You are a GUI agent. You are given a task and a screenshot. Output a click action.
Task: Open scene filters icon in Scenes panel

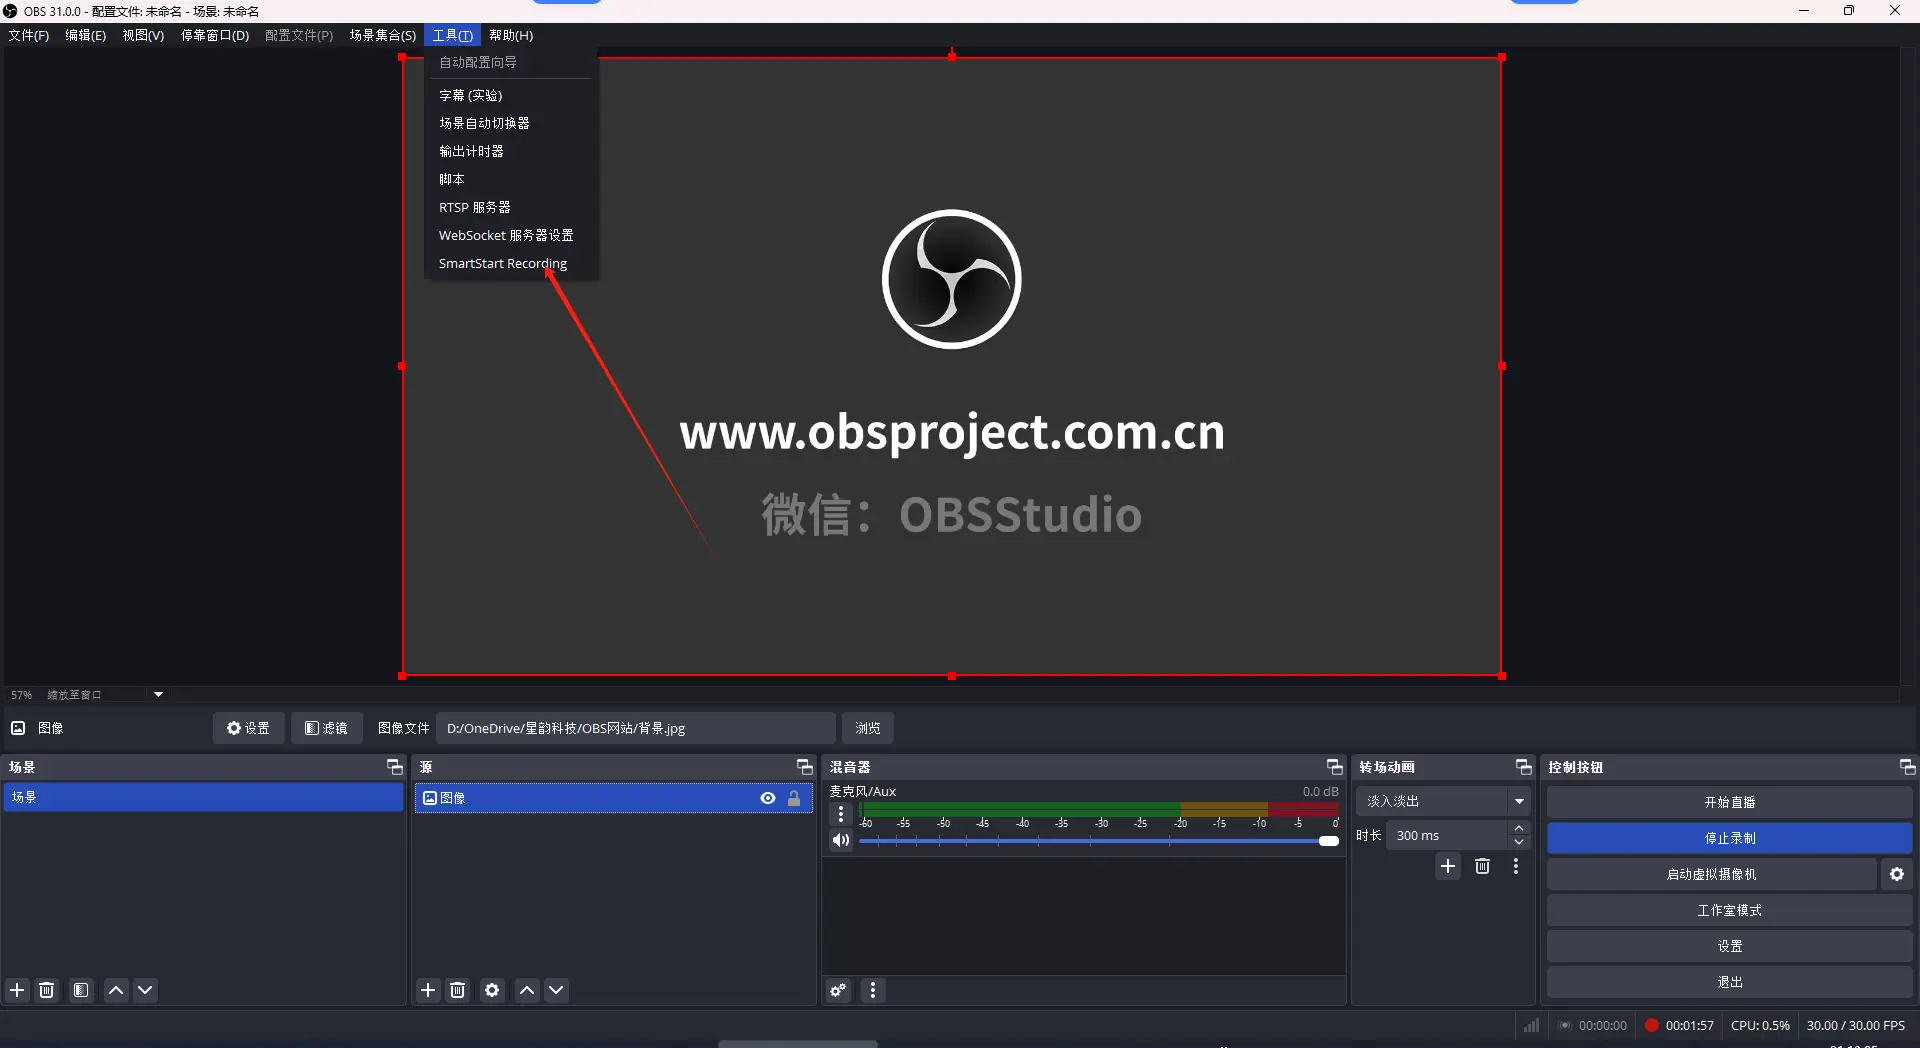pyautogui.click(x=81, y=990)
